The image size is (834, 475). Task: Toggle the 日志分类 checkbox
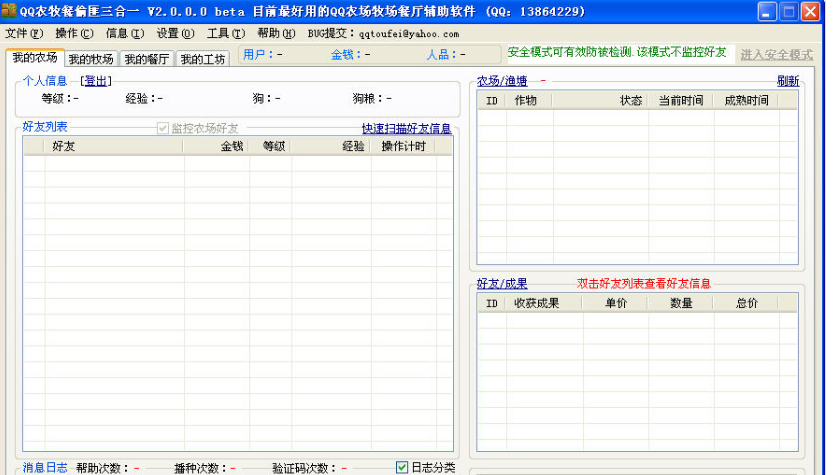(x=402, y=467)
